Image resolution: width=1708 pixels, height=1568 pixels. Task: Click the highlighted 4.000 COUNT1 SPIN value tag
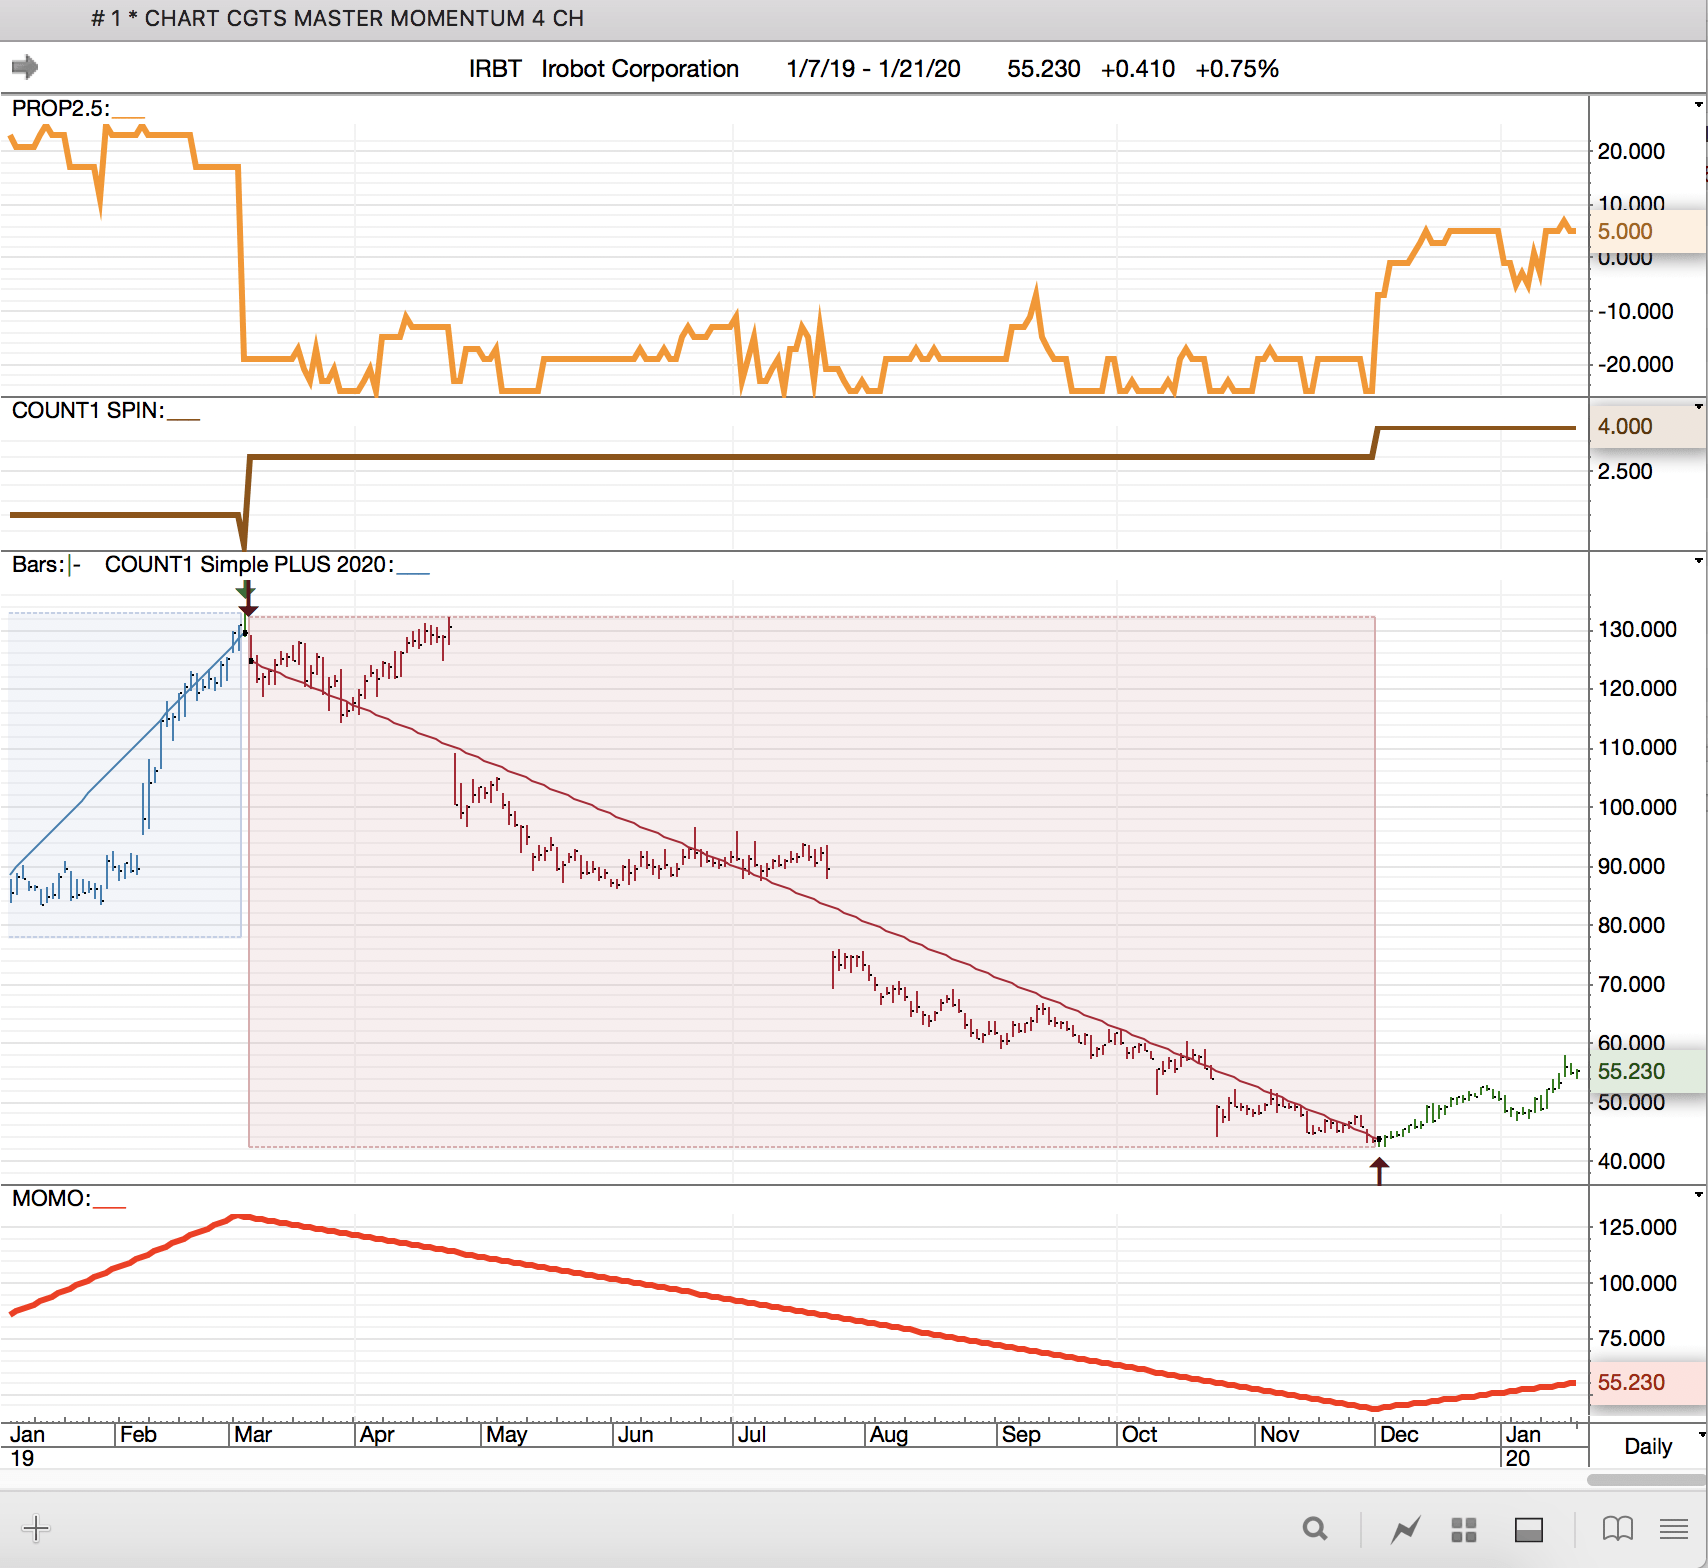tap(1647, 426)
